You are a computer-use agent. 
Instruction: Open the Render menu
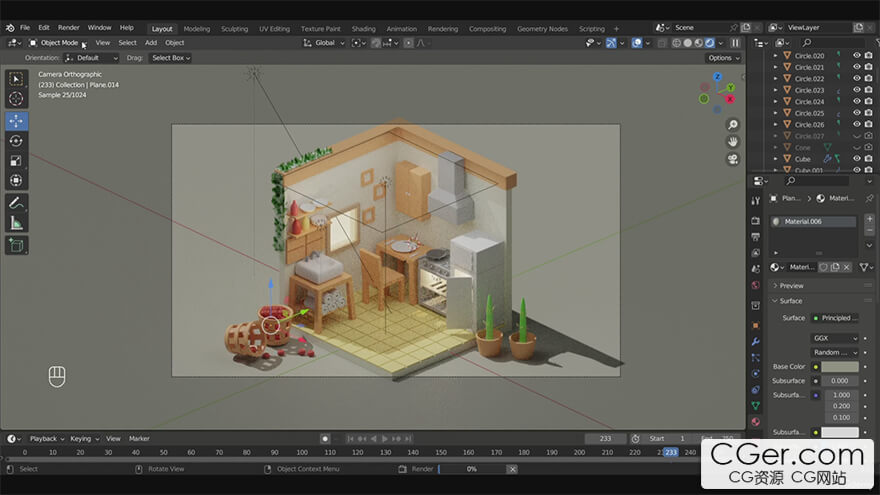[68, 28]
